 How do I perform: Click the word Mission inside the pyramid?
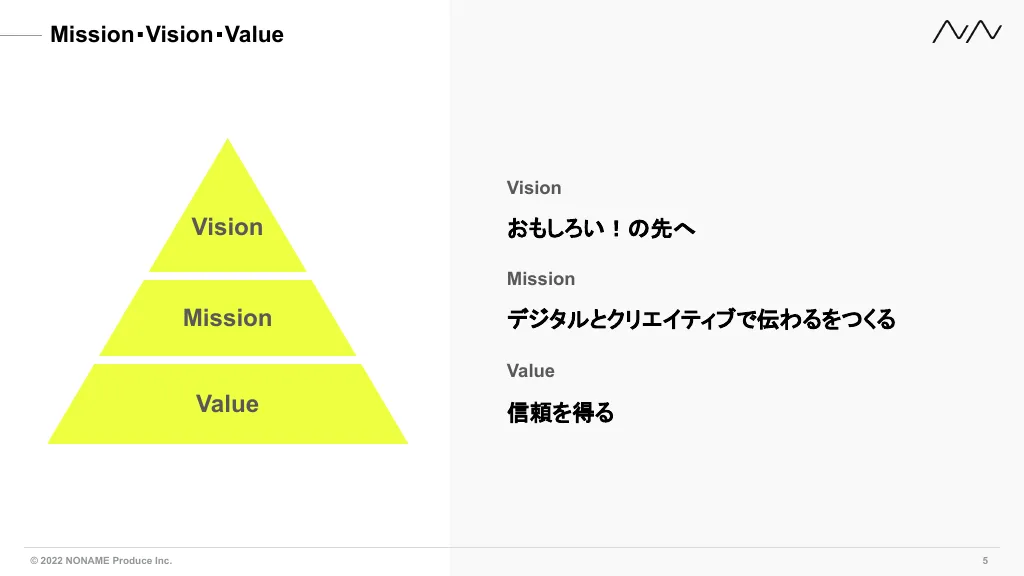point(227,318)
